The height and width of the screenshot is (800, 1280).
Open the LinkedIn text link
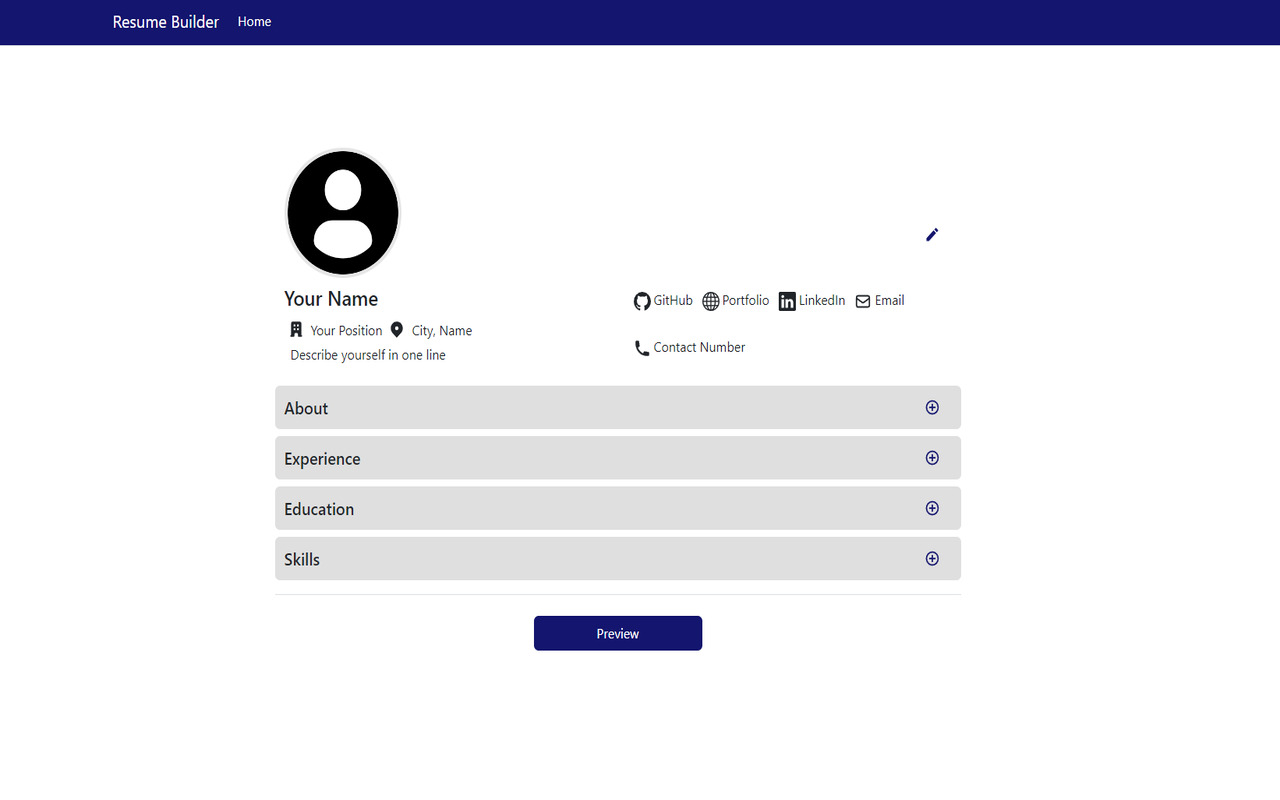(x=822, y=300)
